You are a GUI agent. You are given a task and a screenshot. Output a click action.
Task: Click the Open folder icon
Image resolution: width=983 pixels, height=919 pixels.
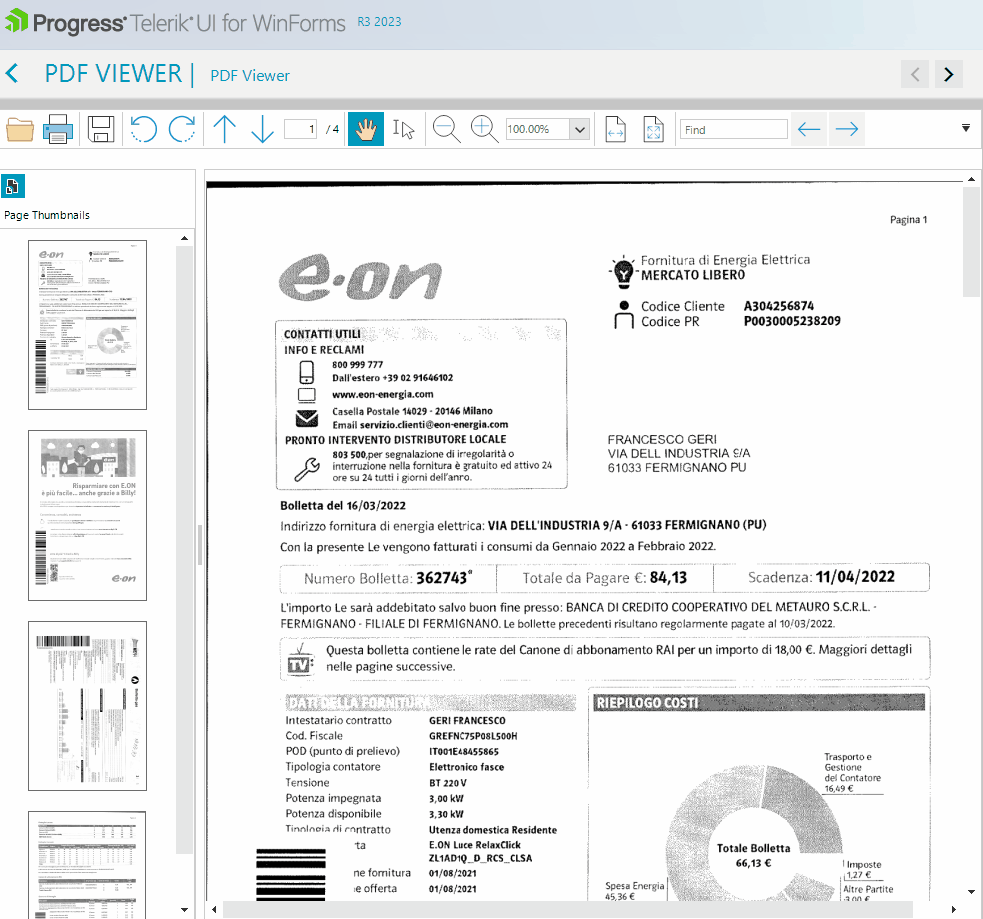20,129
